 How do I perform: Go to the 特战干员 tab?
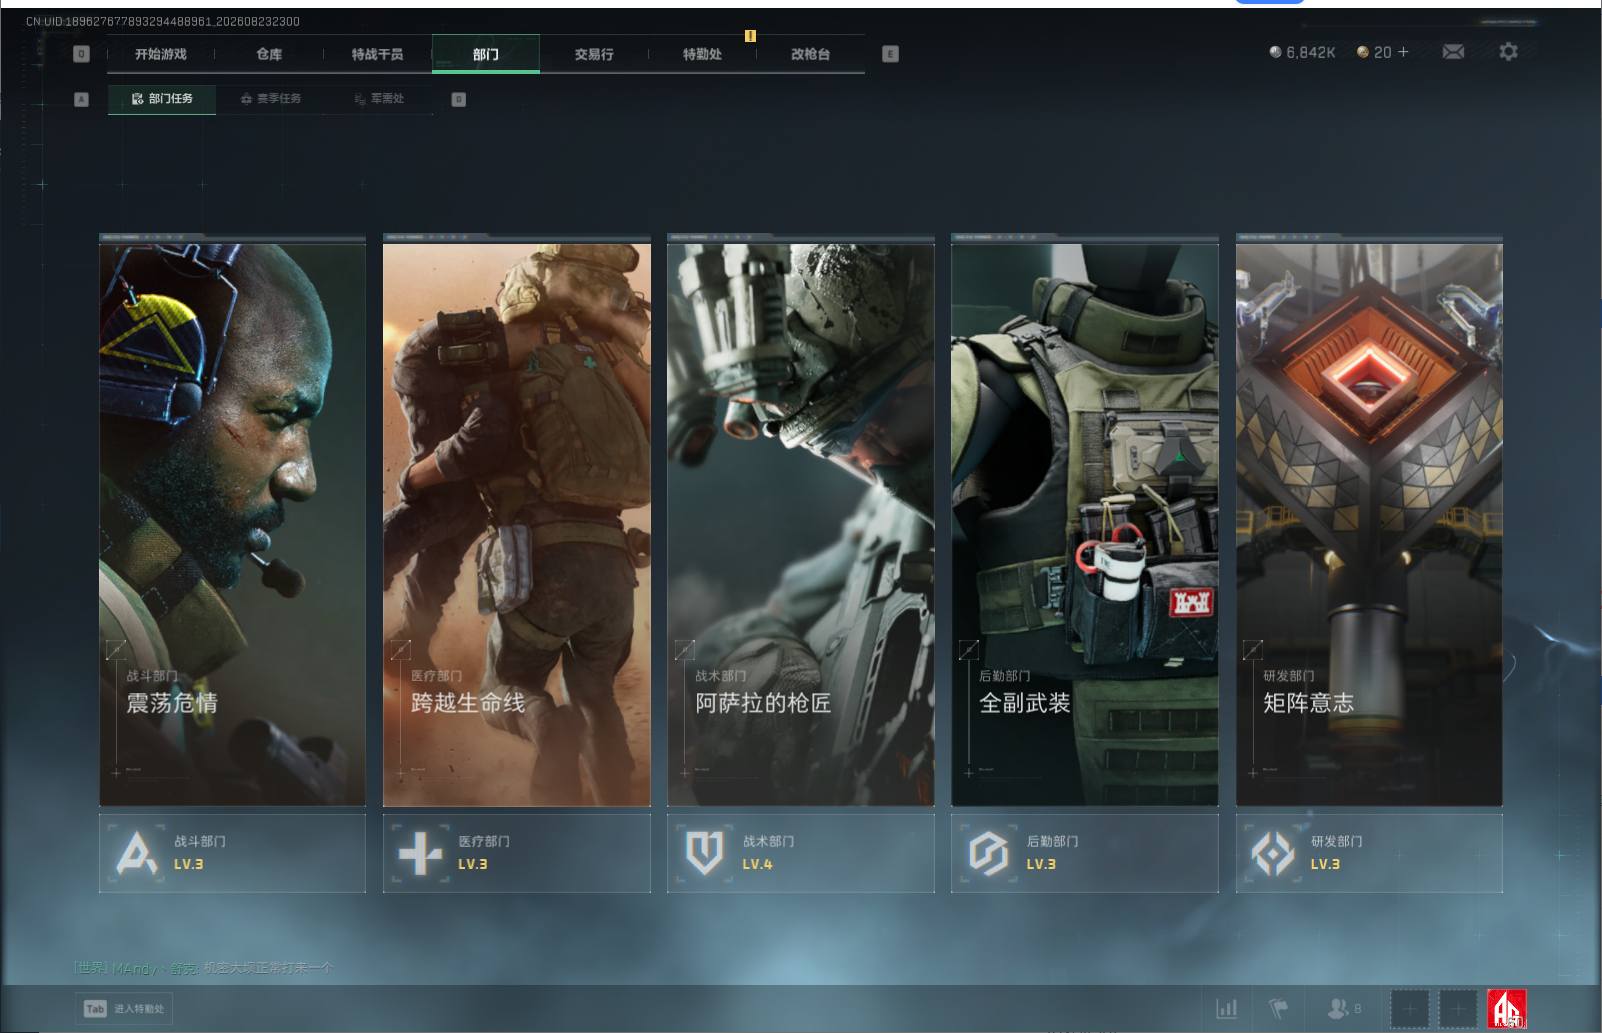point(377,54)
